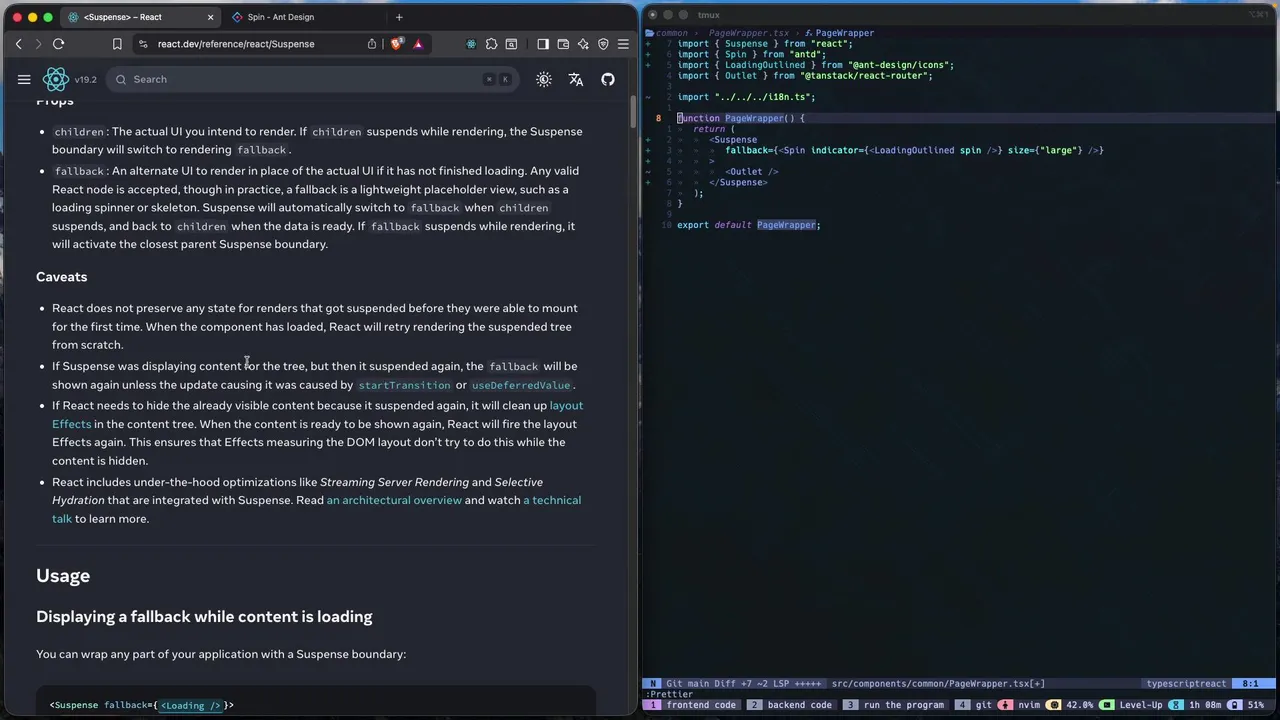The image size is (1280, 720).
Task: Click the v19.2 version label
Action: (86, 80)
